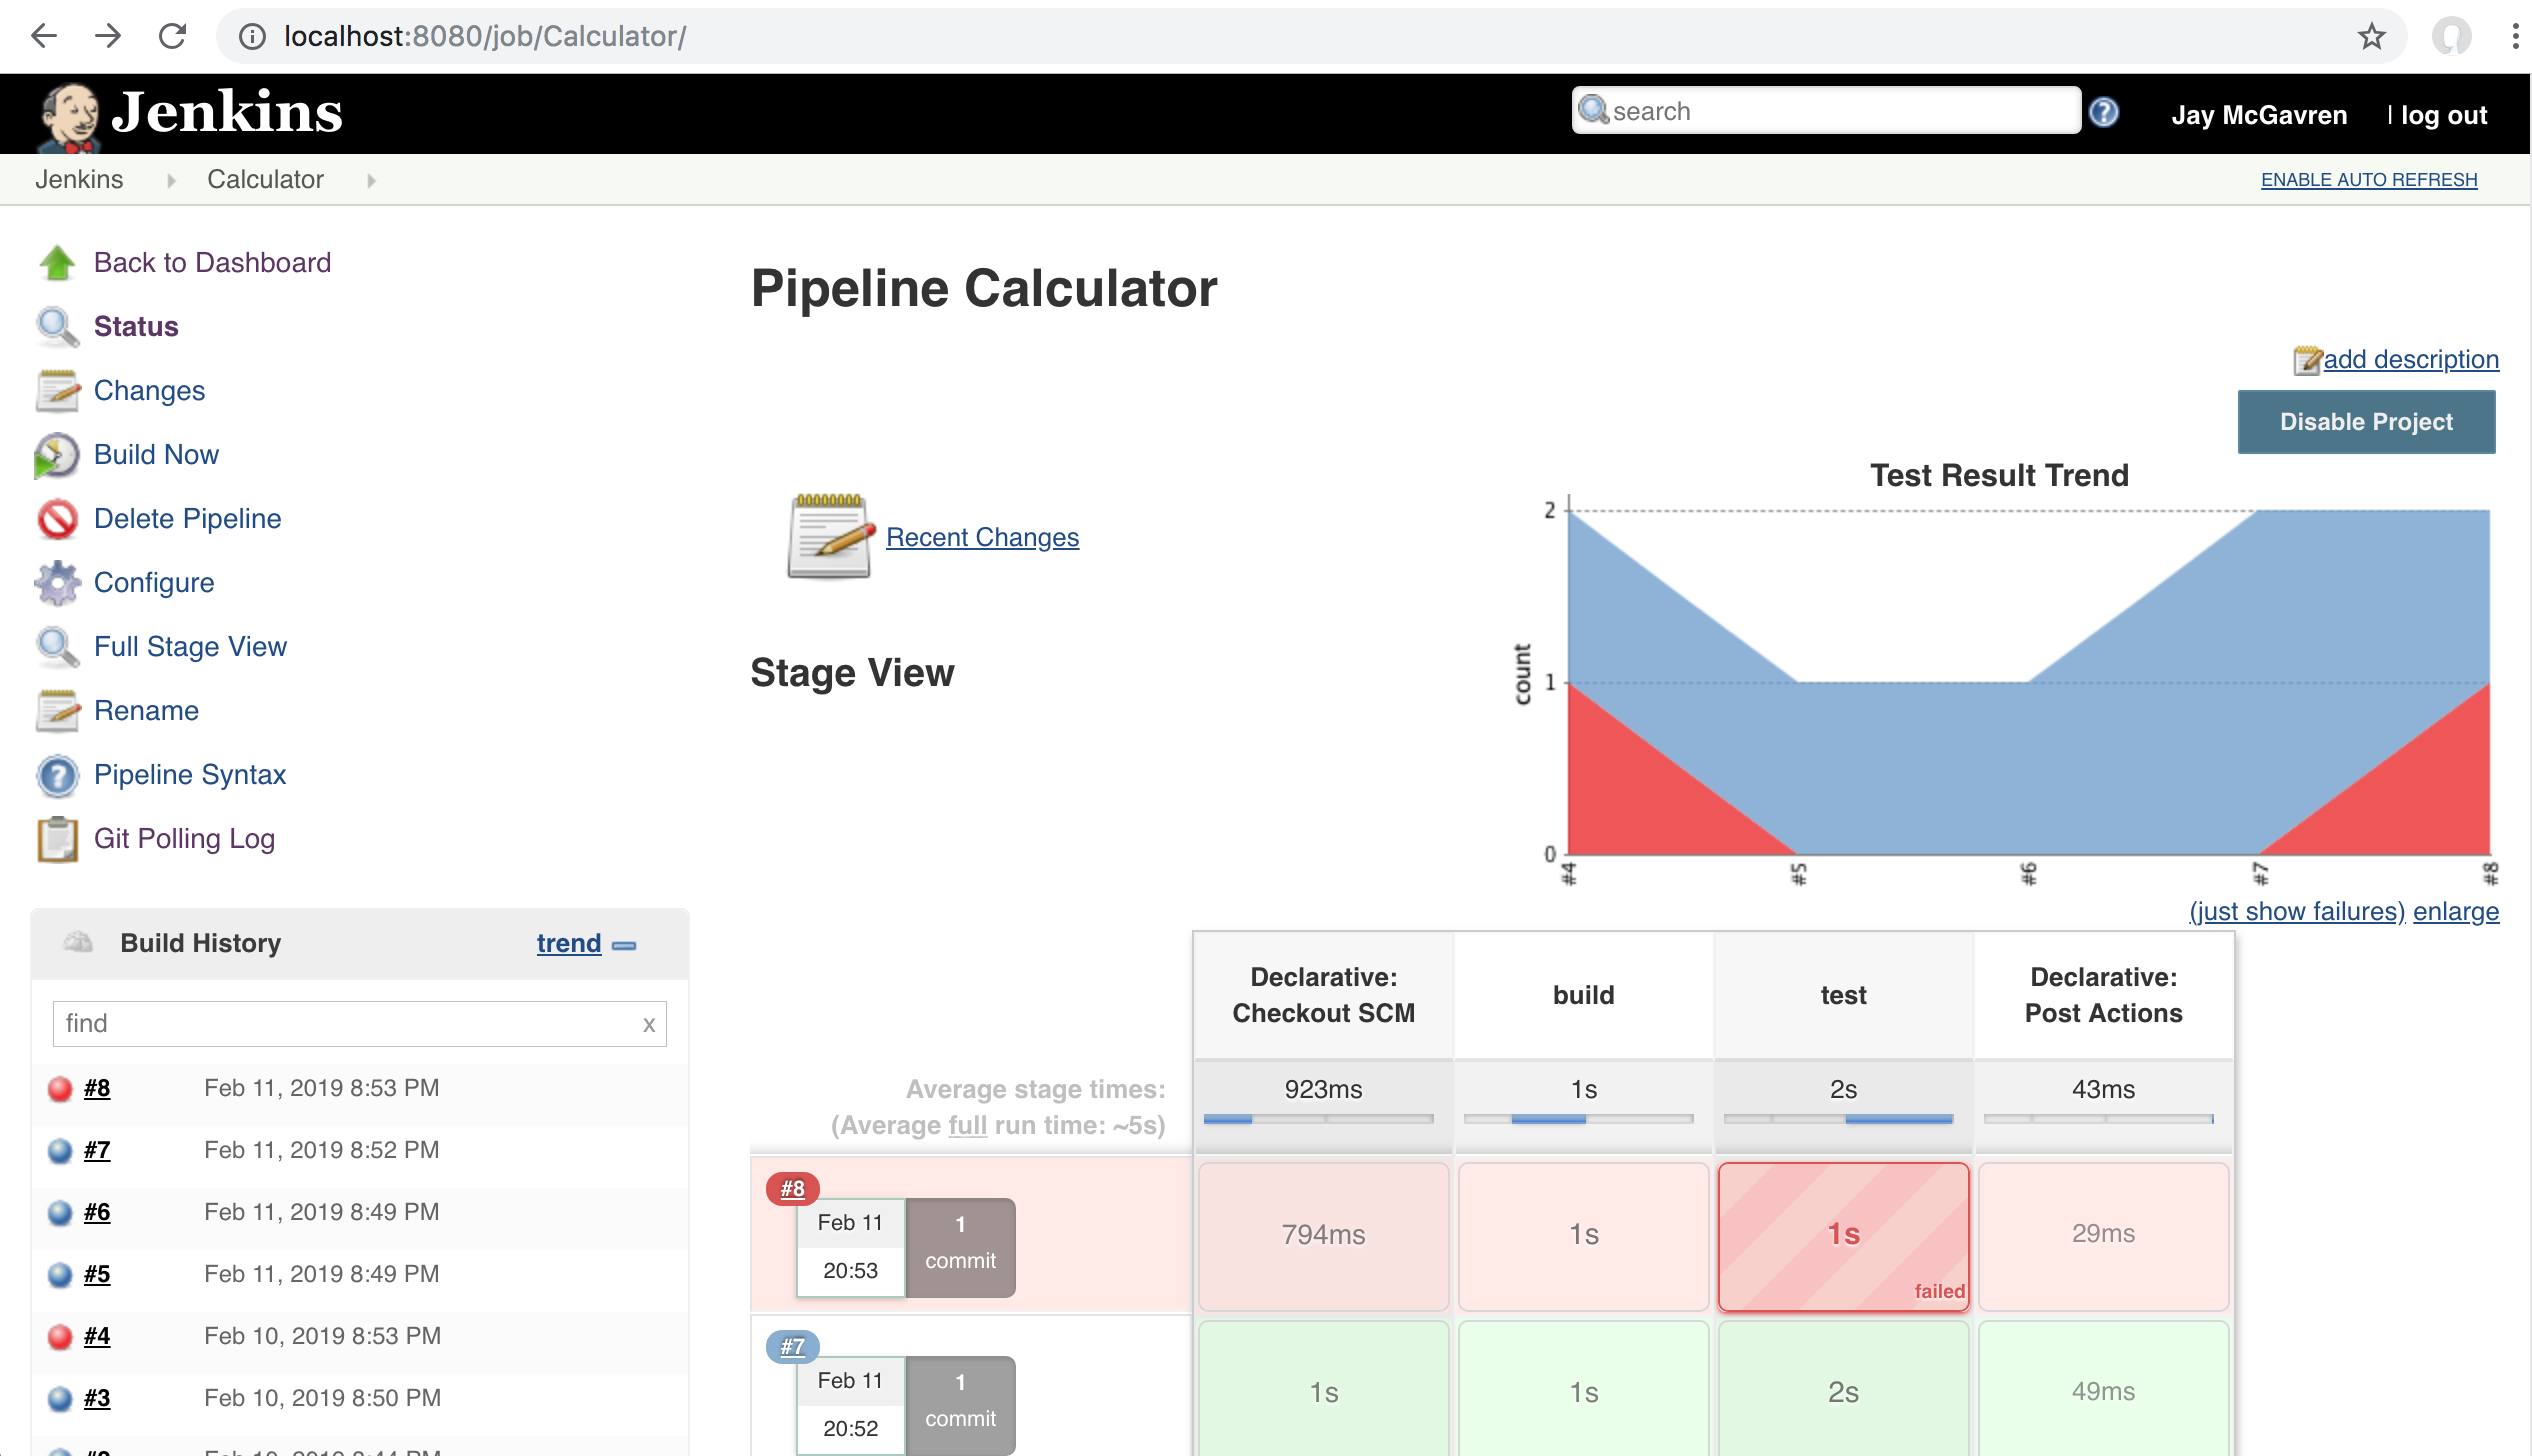Open the browser three-dot menu
This screenshot has height=1456, width=2532.
(2514, 37)
